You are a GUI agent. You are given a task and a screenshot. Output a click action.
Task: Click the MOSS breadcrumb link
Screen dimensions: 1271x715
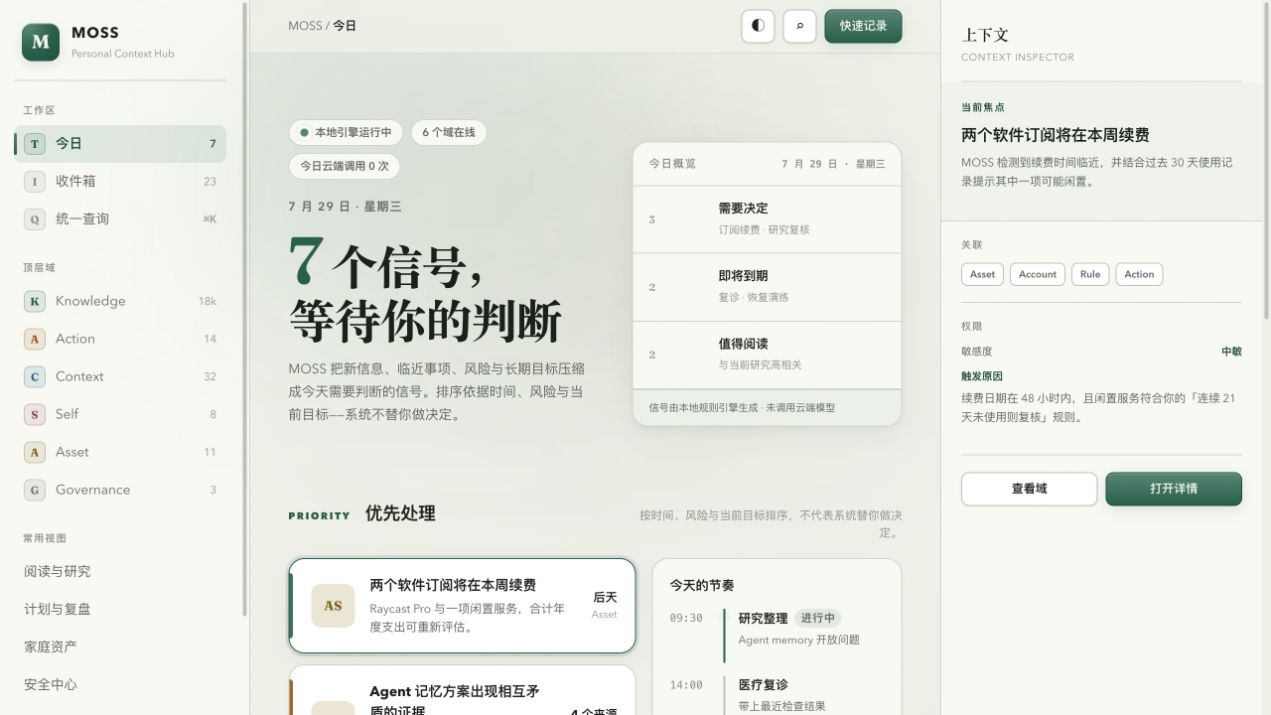pos(305,26)
